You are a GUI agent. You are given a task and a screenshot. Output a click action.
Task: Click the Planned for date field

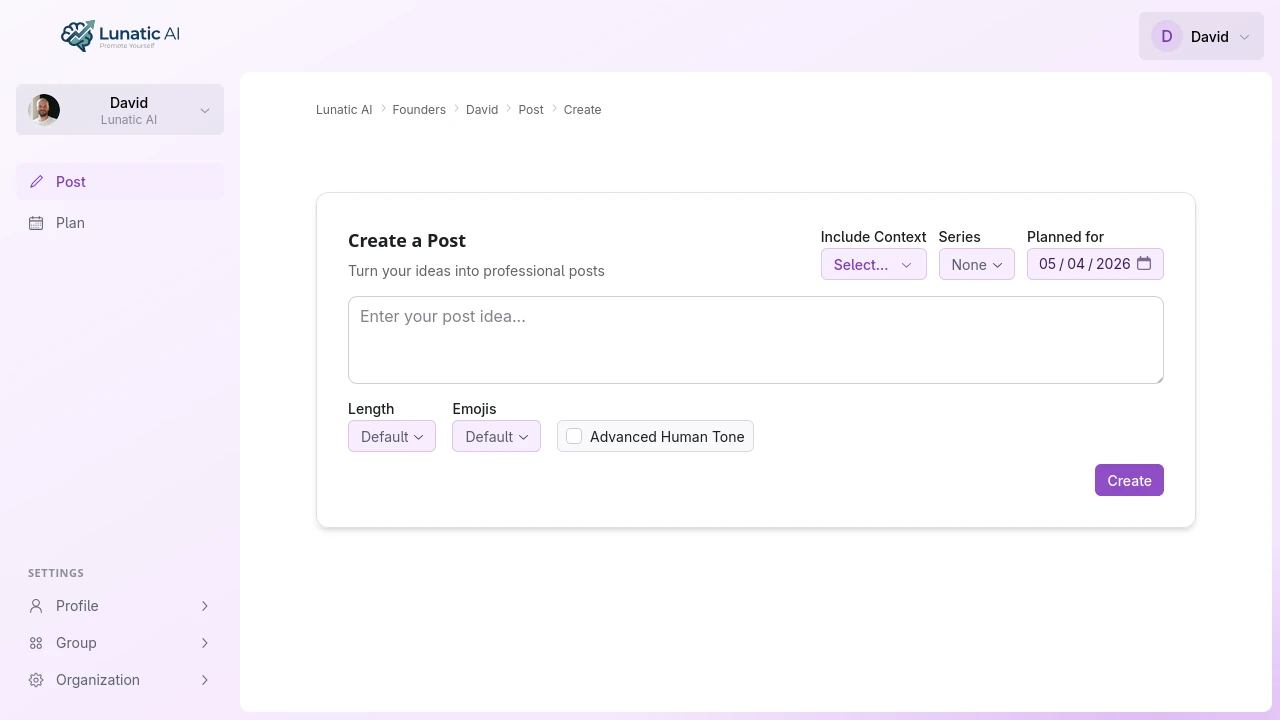[1095, 264]
